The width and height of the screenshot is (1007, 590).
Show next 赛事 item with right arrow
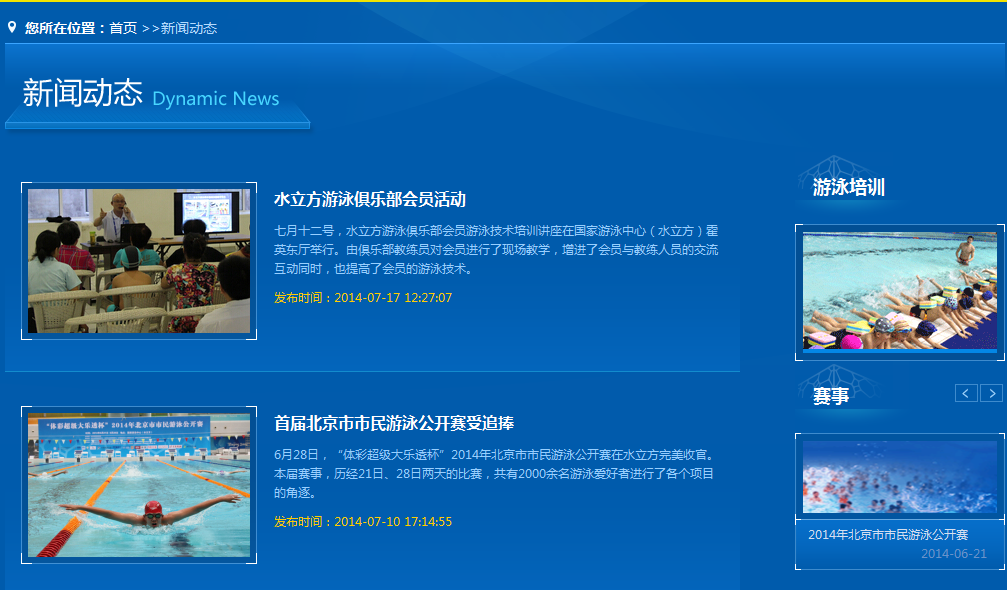click(x=991, y=393)
